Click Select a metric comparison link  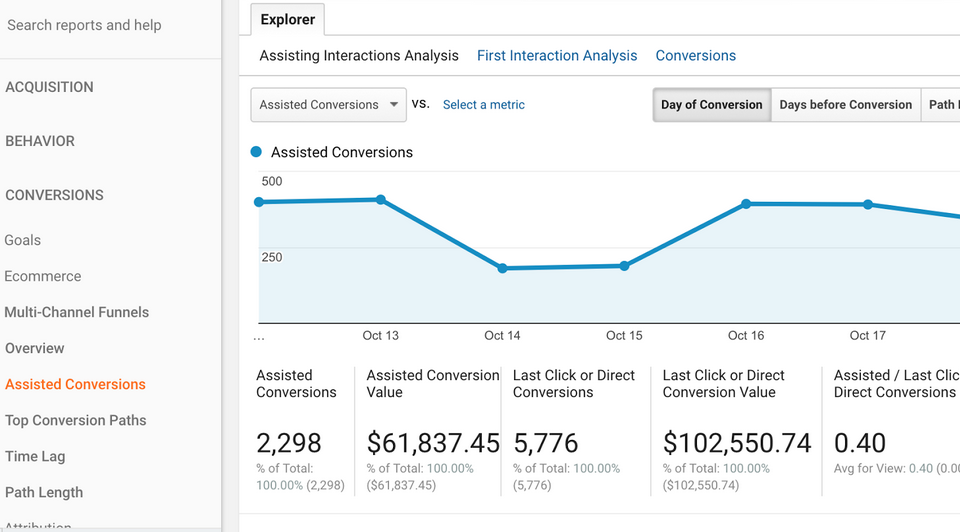(483, 105)
